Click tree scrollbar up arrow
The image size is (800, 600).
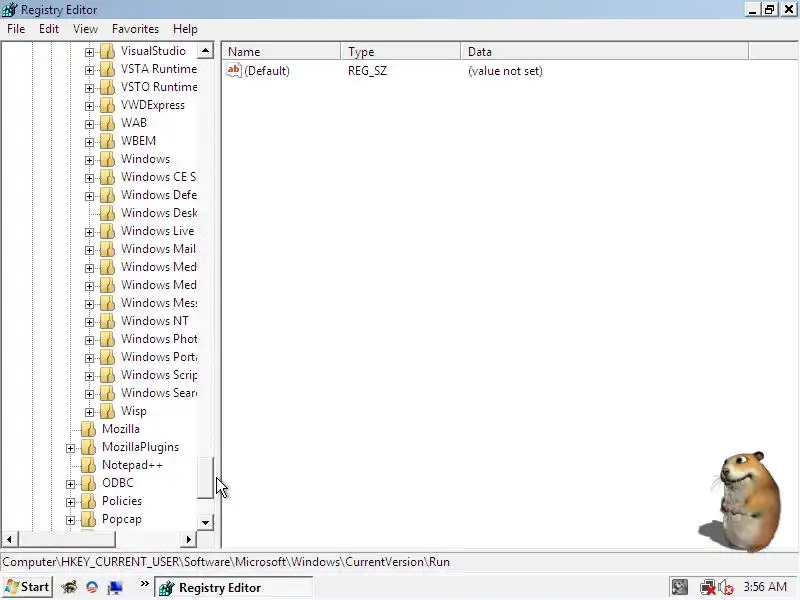click(x=205, y=50)
